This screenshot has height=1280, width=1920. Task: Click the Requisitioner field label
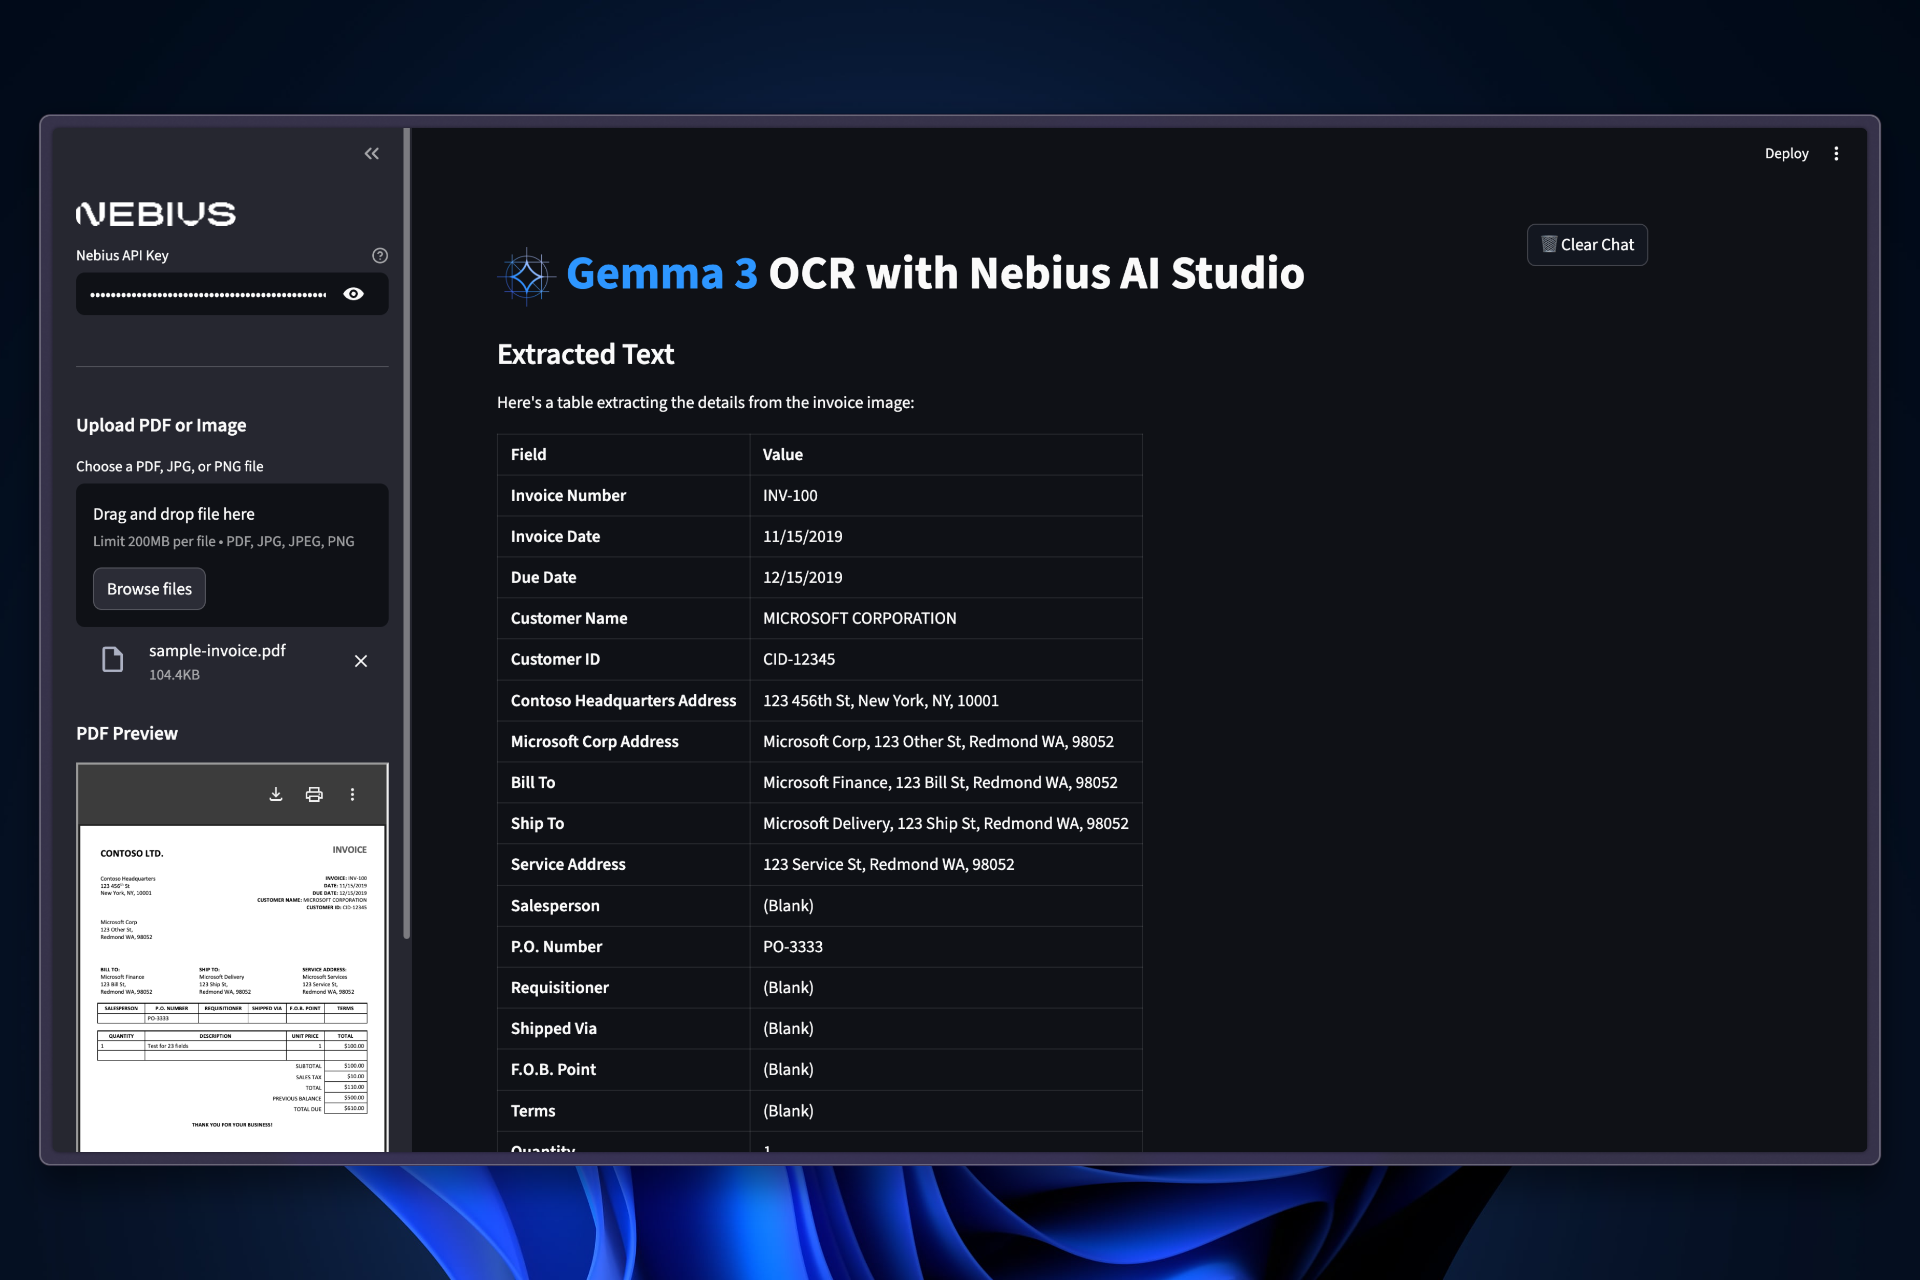tap(559, 987)
